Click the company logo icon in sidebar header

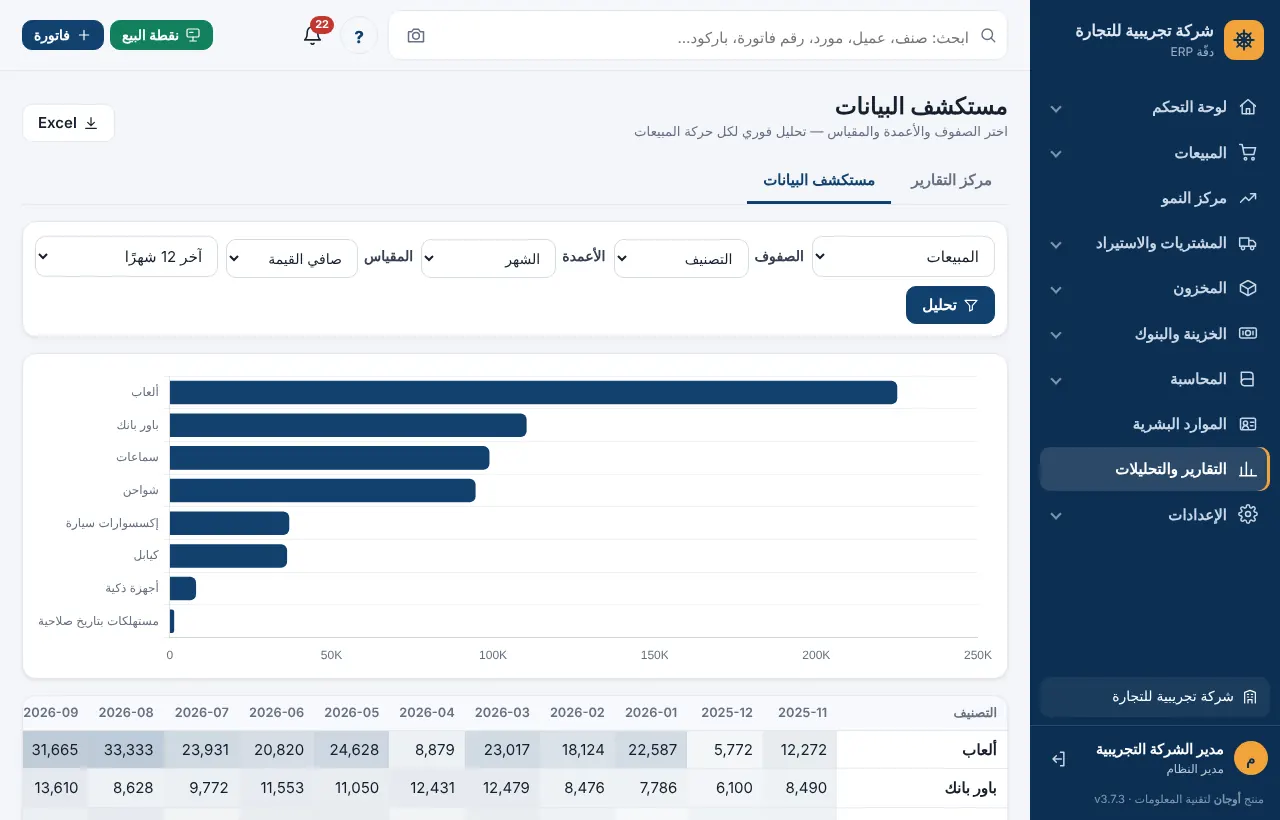pos(1244,40)
